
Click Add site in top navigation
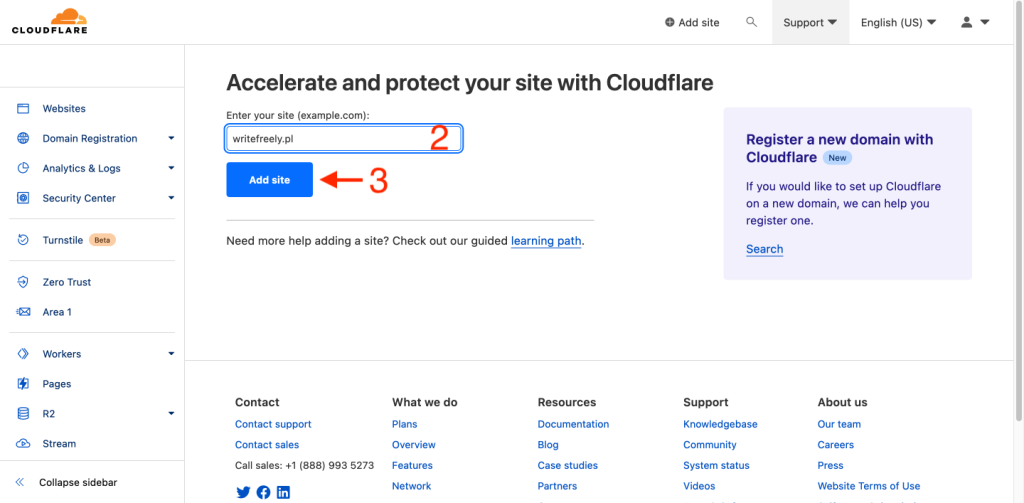[x=692, y=22]
